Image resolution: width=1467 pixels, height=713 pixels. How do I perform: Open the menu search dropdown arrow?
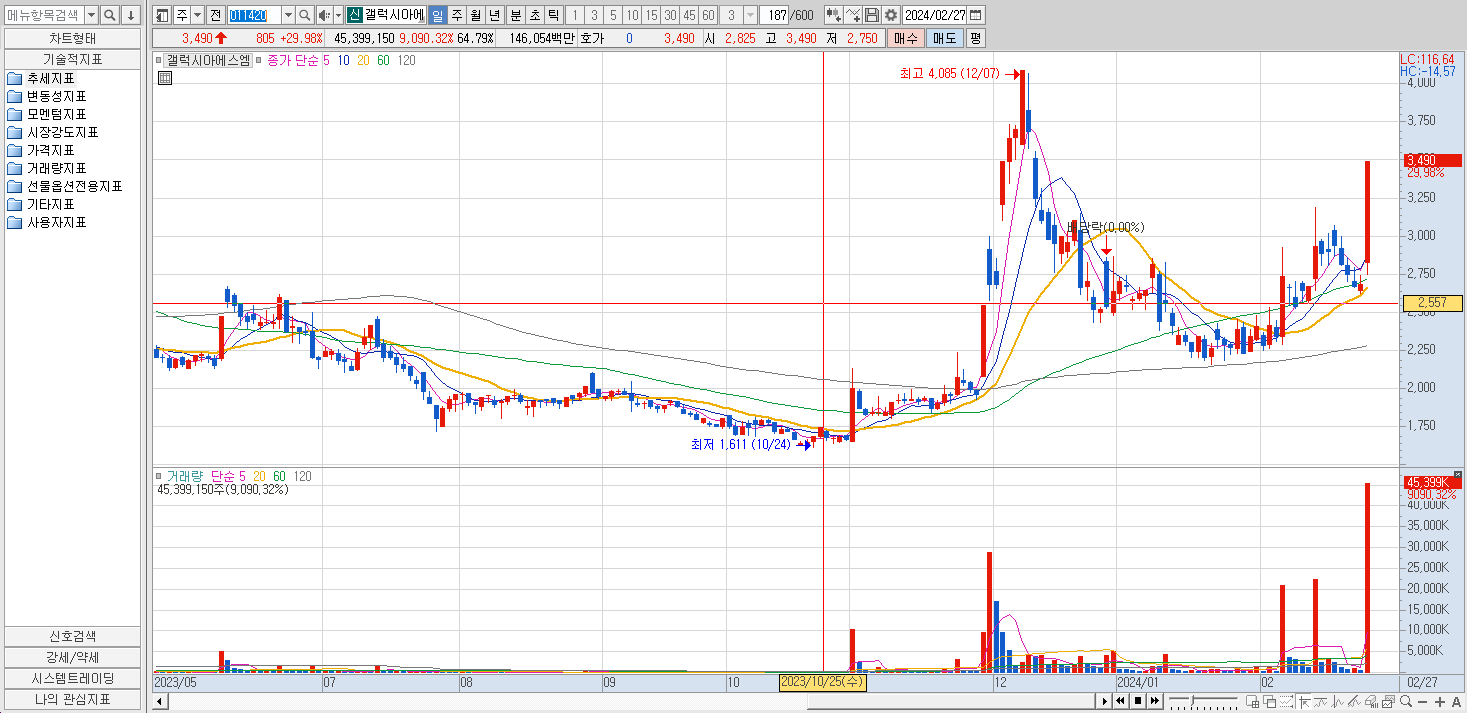(91, 15)
